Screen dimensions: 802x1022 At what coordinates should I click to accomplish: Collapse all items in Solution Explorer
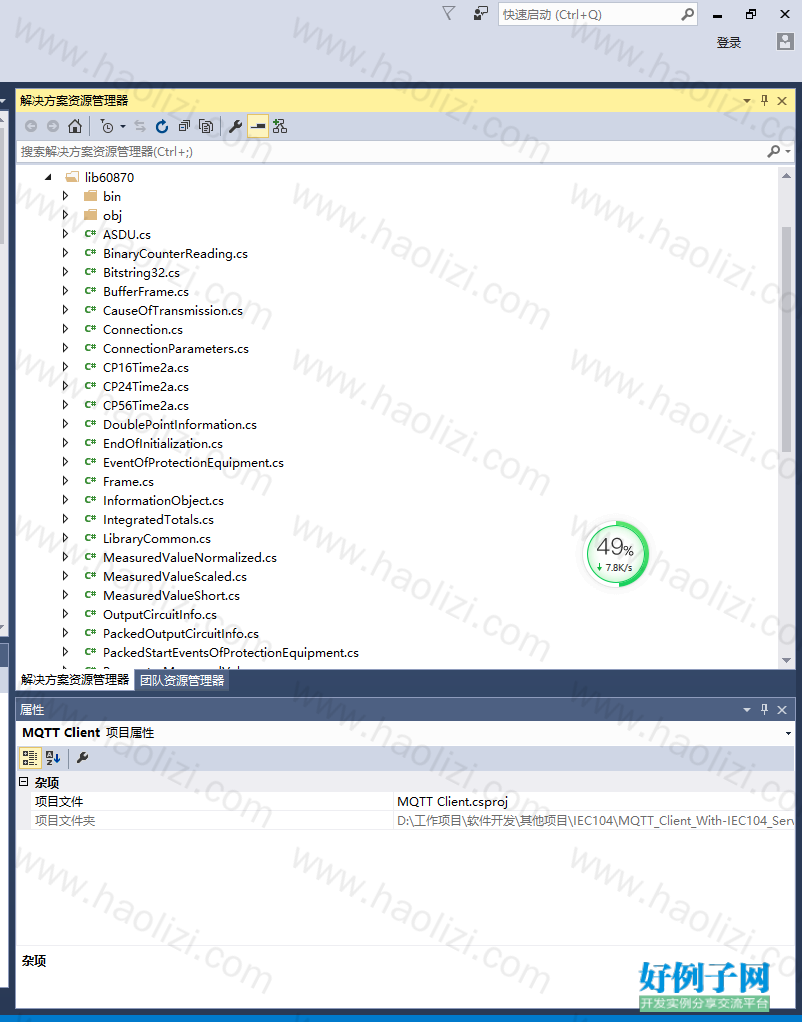coord(185,126)
